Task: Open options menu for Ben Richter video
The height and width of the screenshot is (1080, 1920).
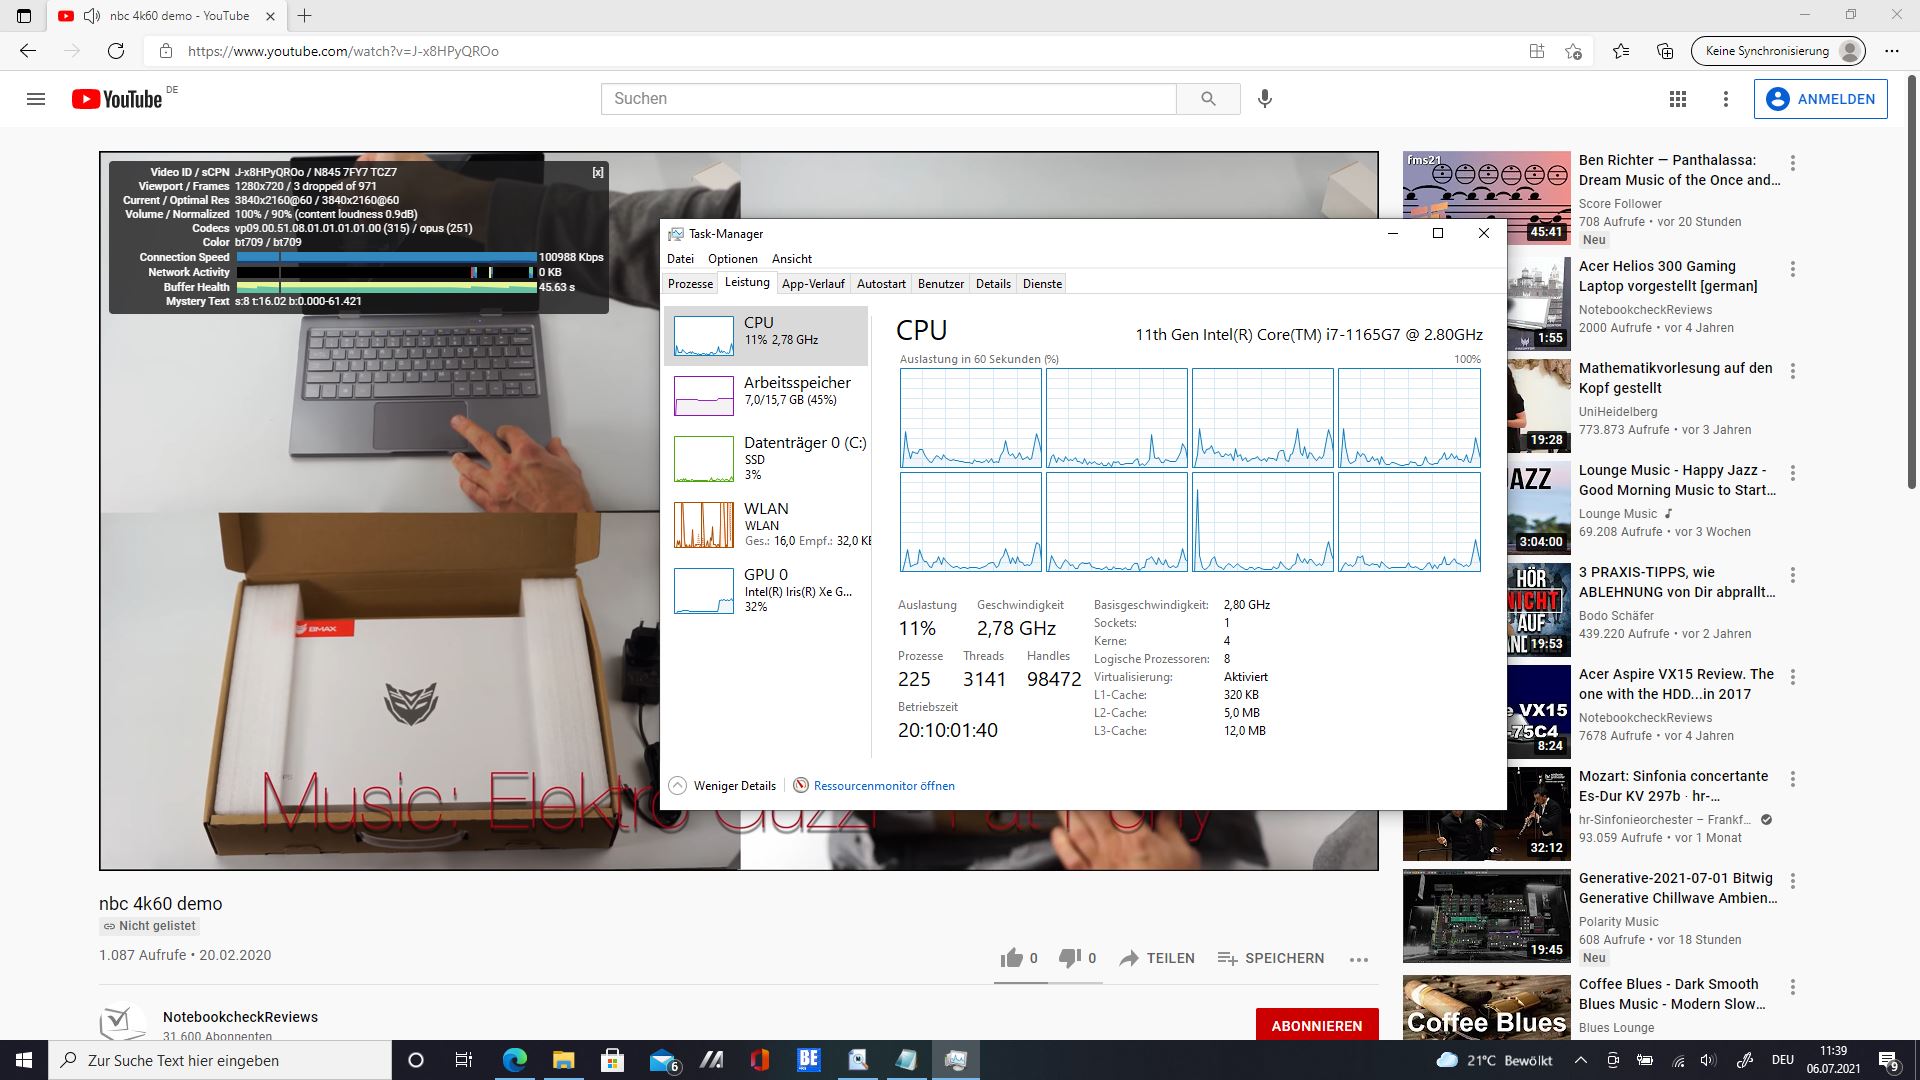Action: click(1793, 163)
